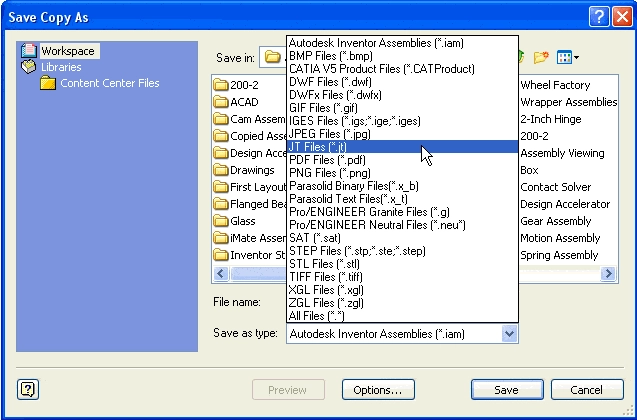This screenshot has width=637, height=420.
Task: Select the 2-Inch Hinge item
Action: (550, 119)
